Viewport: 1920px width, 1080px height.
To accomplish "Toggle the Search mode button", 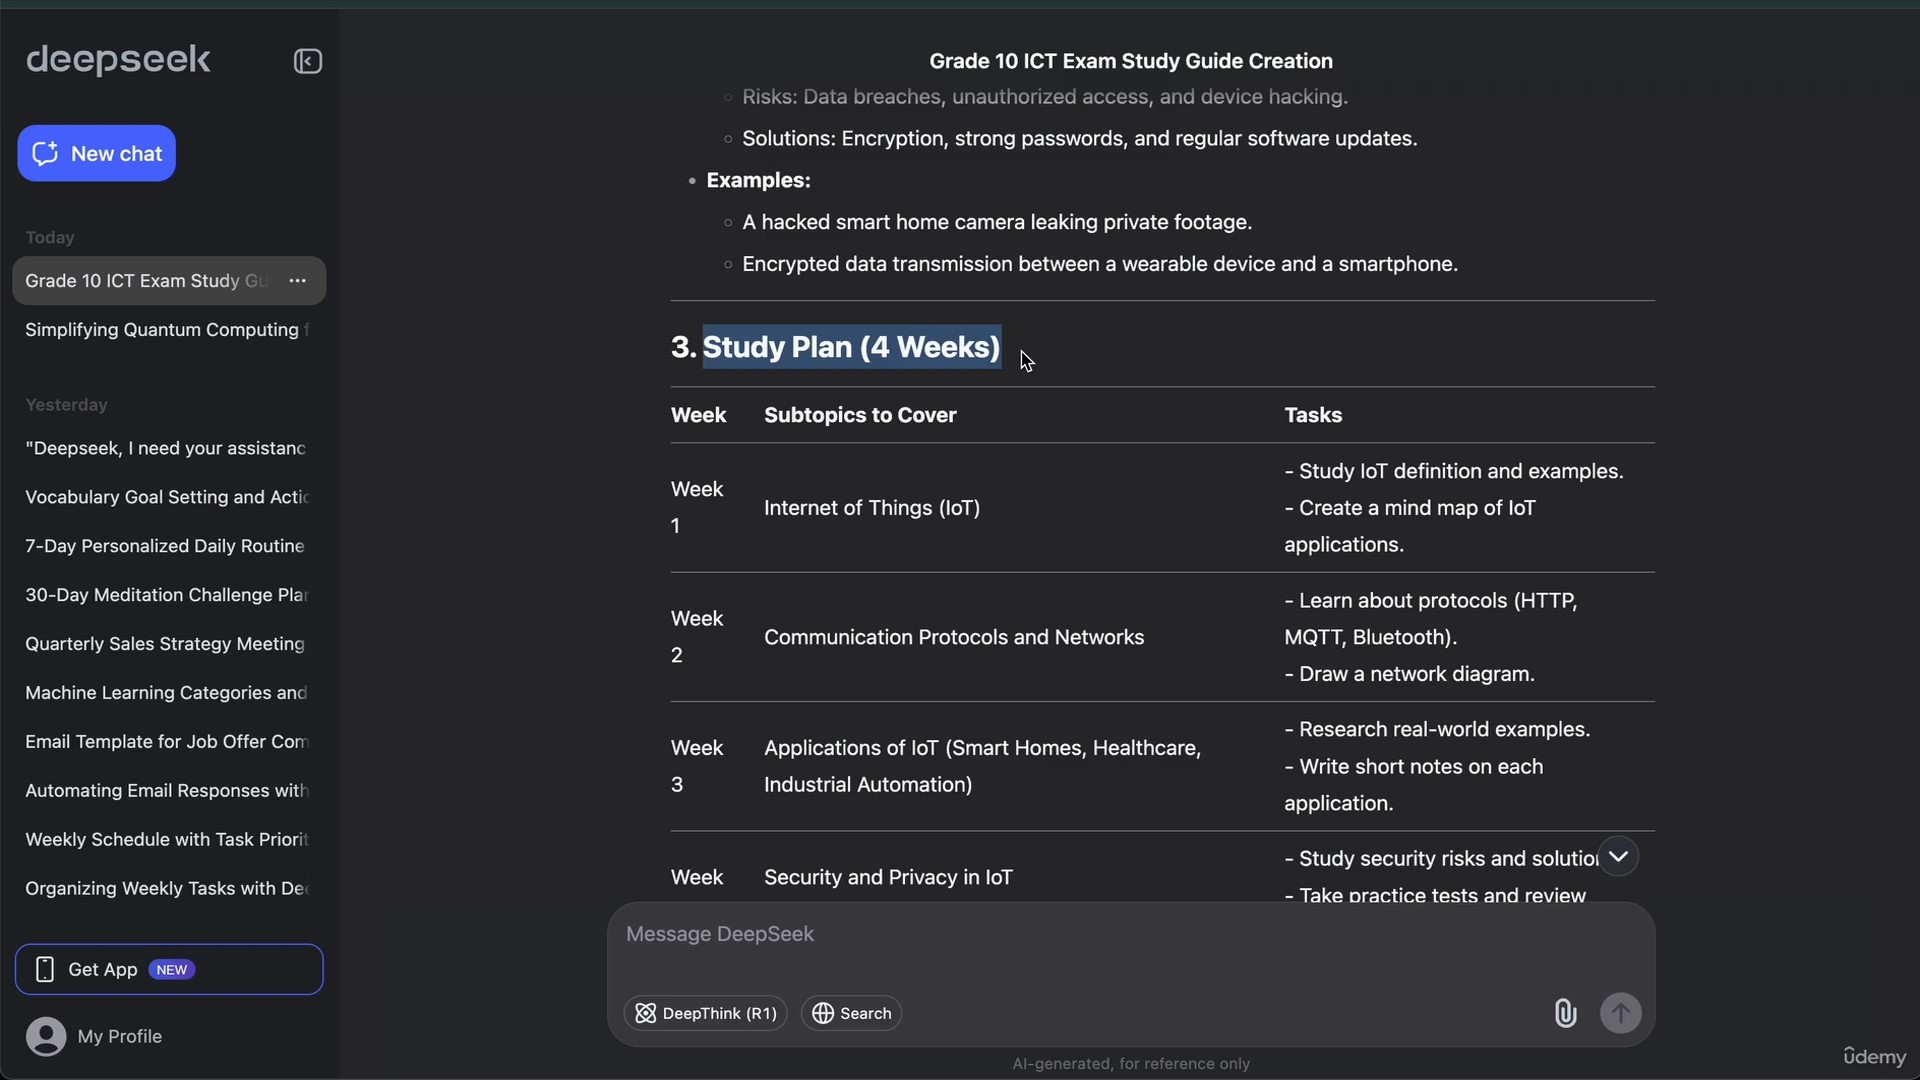I will (x=852, y=1013).
